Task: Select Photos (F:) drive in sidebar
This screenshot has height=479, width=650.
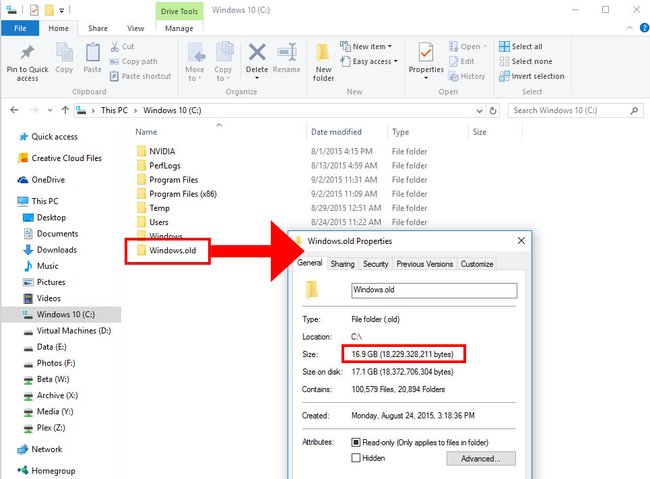Action: click(49, 363)
